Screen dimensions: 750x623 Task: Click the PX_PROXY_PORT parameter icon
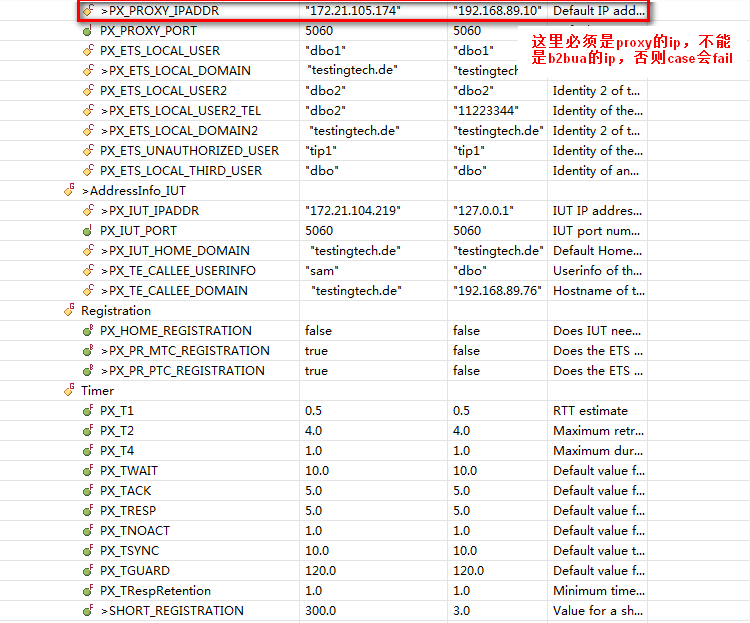88,31
